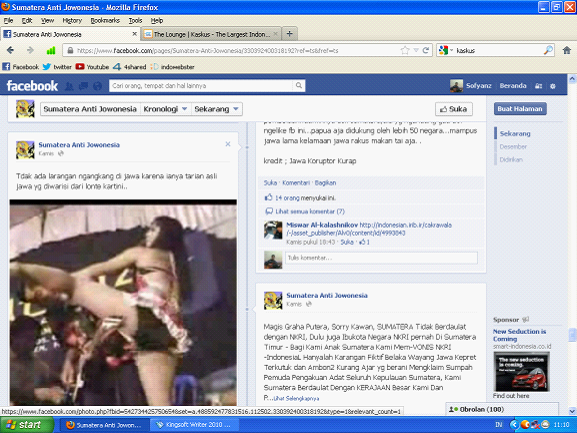Submit Facebook search with magnifier icon
The width and height of the screenshot is (577, 433).
click(x=299, y=86)
